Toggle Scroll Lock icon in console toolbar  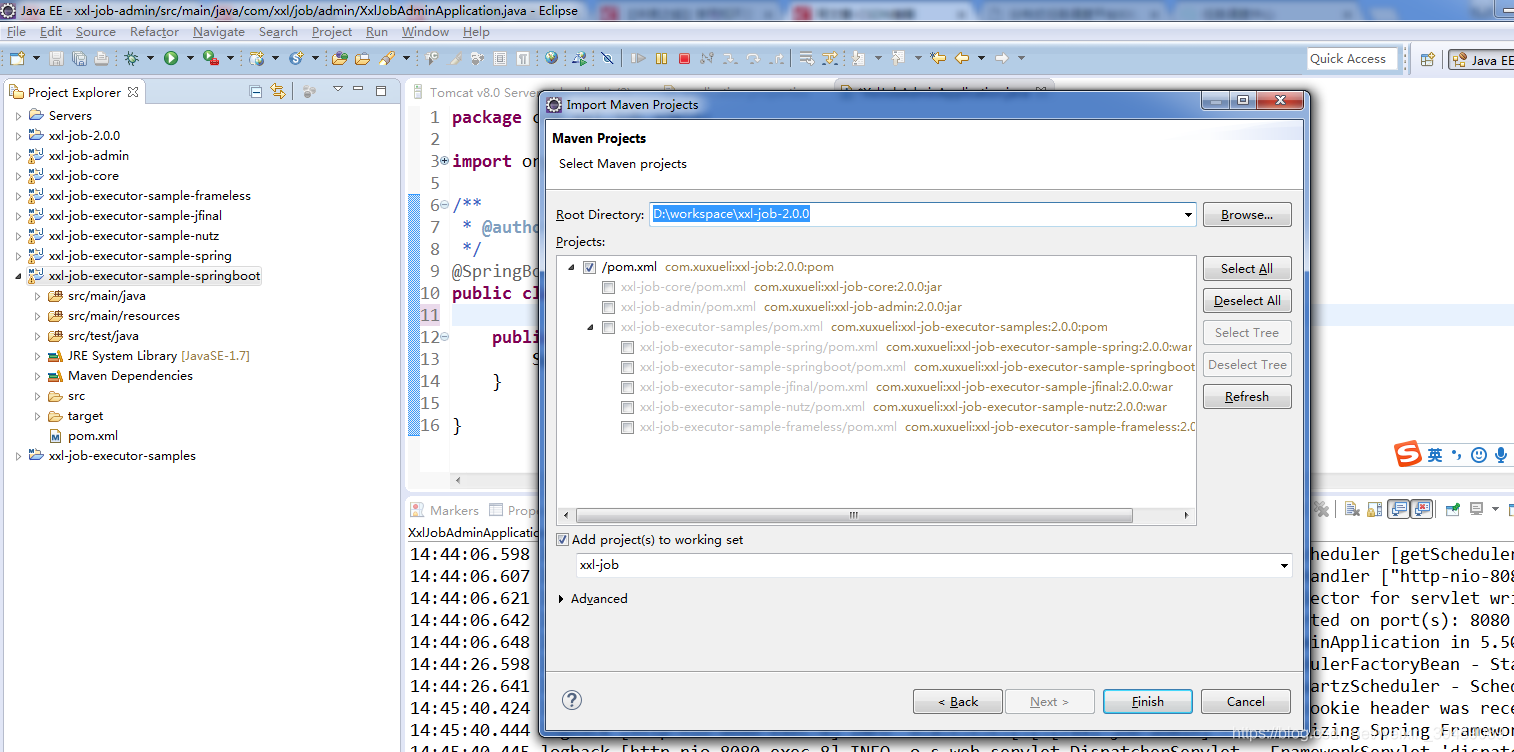coord(1374,509)
